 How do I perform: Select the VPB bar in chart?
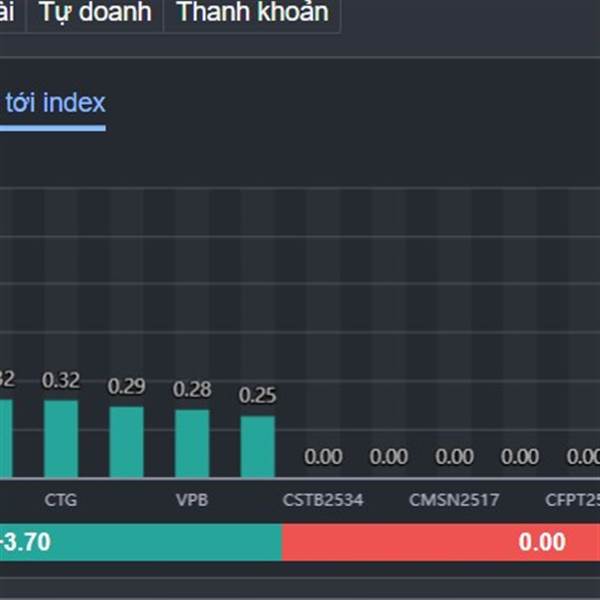click(192, 443)
